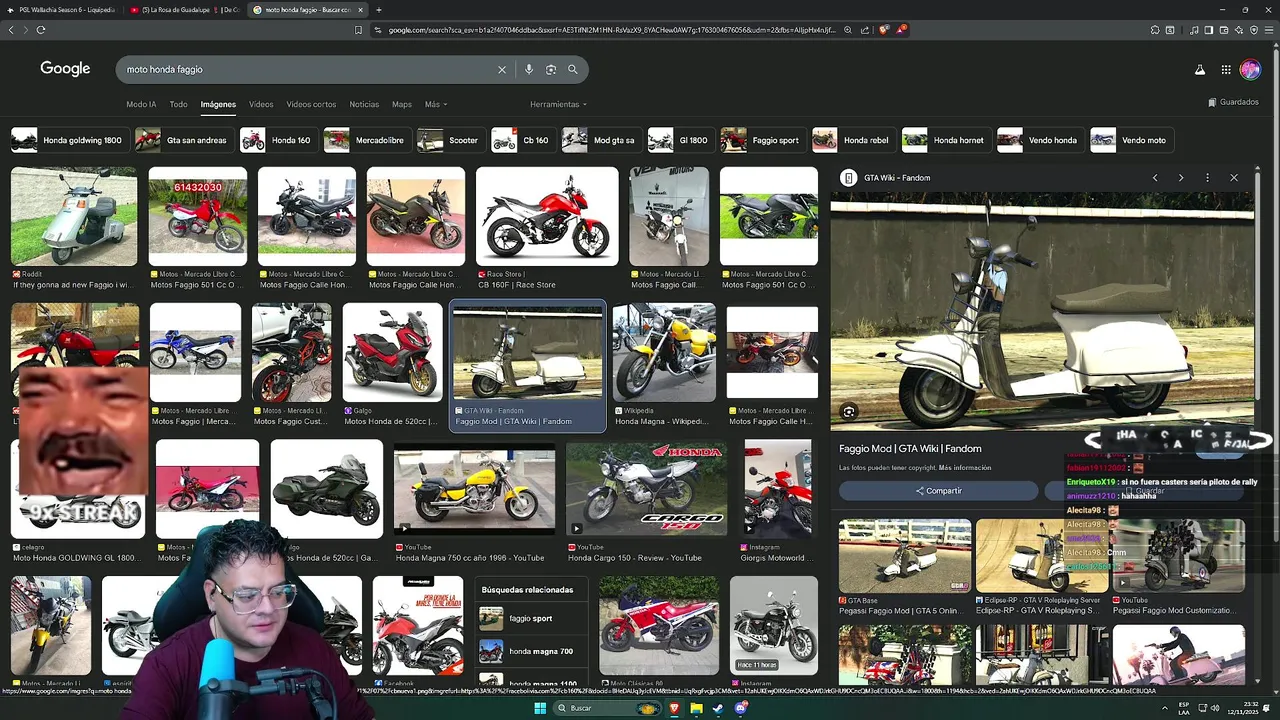
Task: Open the Brave VPN shield icon
Action: (x=1254, y=30)
